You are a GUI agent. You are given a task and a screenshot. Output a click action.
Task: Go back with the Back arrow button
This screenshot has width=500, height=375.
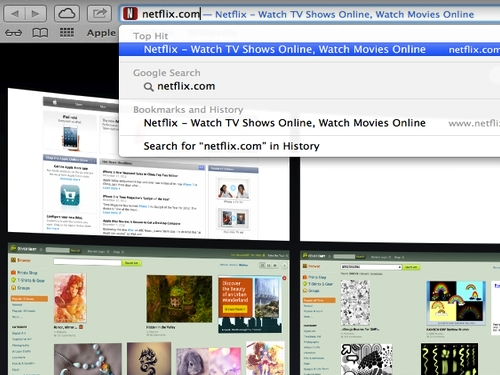click(14, 14)
